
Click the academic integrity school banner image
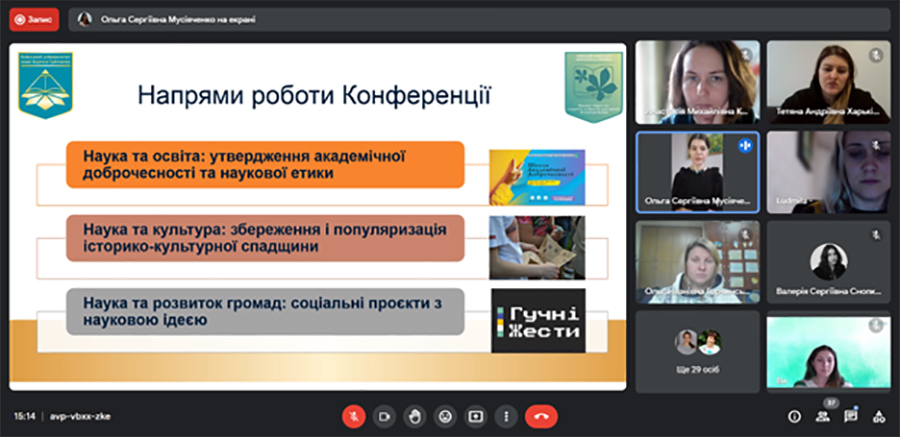click(x=537, y=177)
